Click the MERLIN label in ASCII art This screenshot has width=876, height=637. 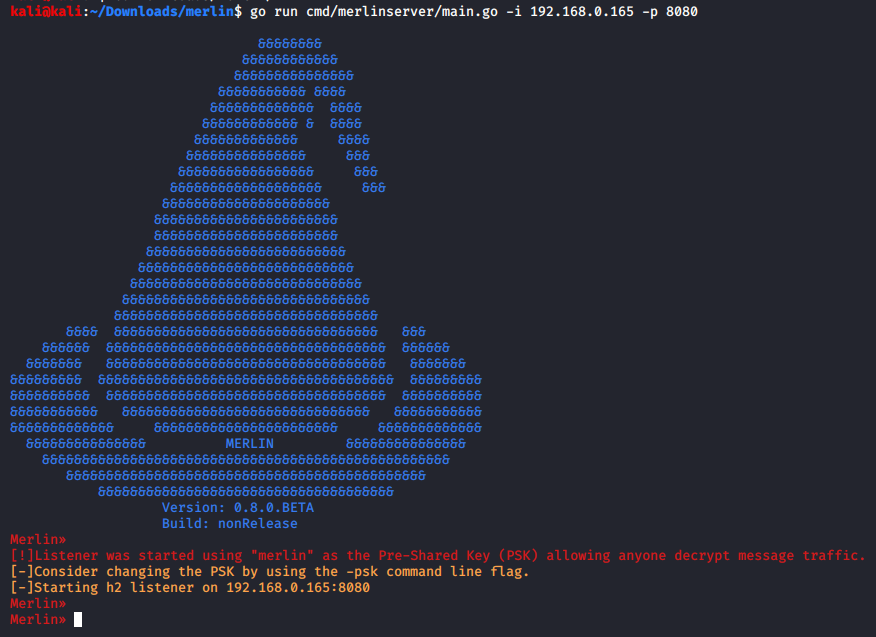click(x=250, y=444)
